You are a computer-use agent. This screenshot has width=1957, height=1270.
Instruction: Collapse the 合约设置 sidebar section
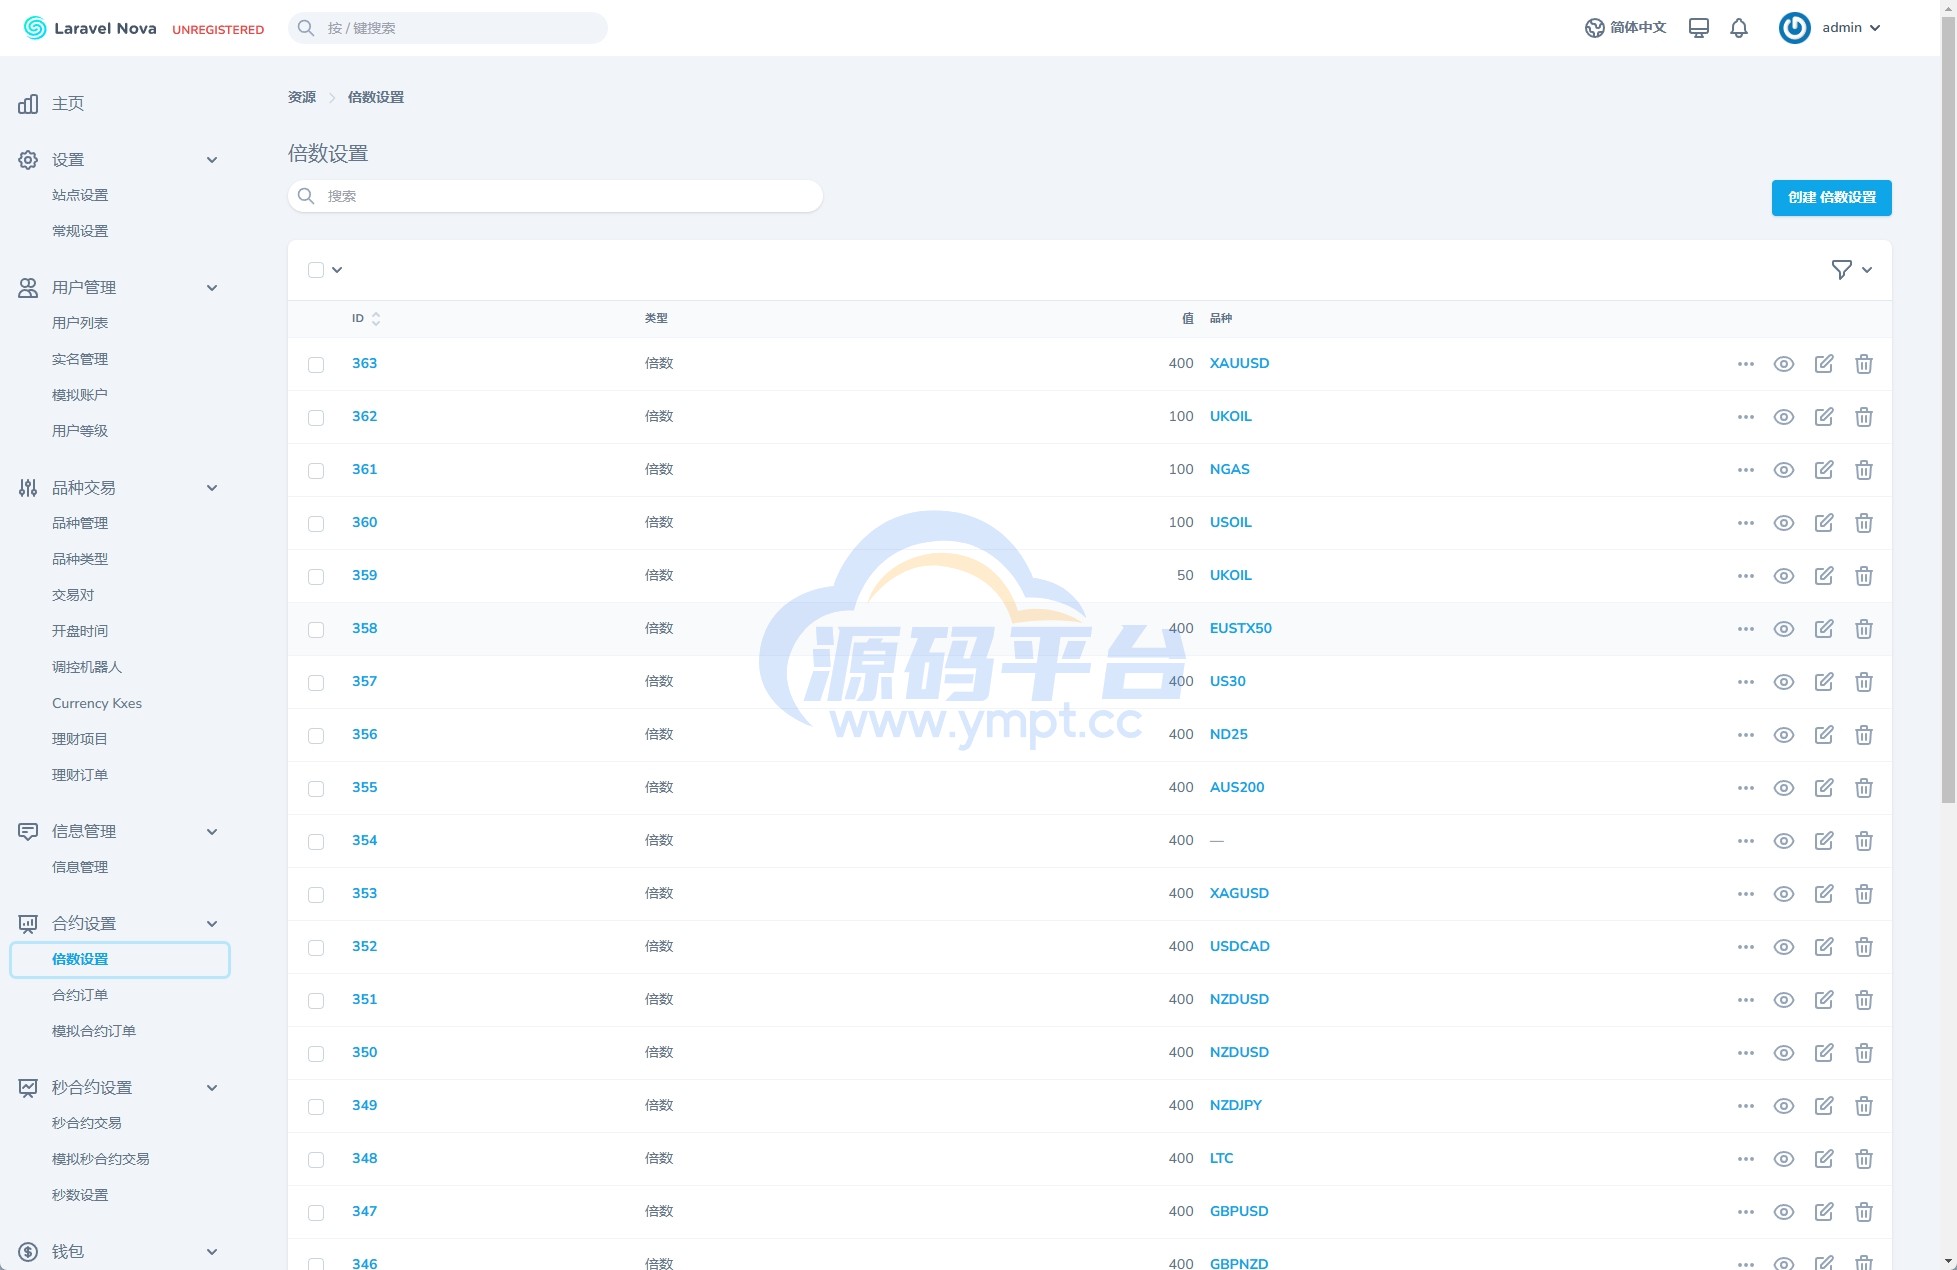pos(211,924)
